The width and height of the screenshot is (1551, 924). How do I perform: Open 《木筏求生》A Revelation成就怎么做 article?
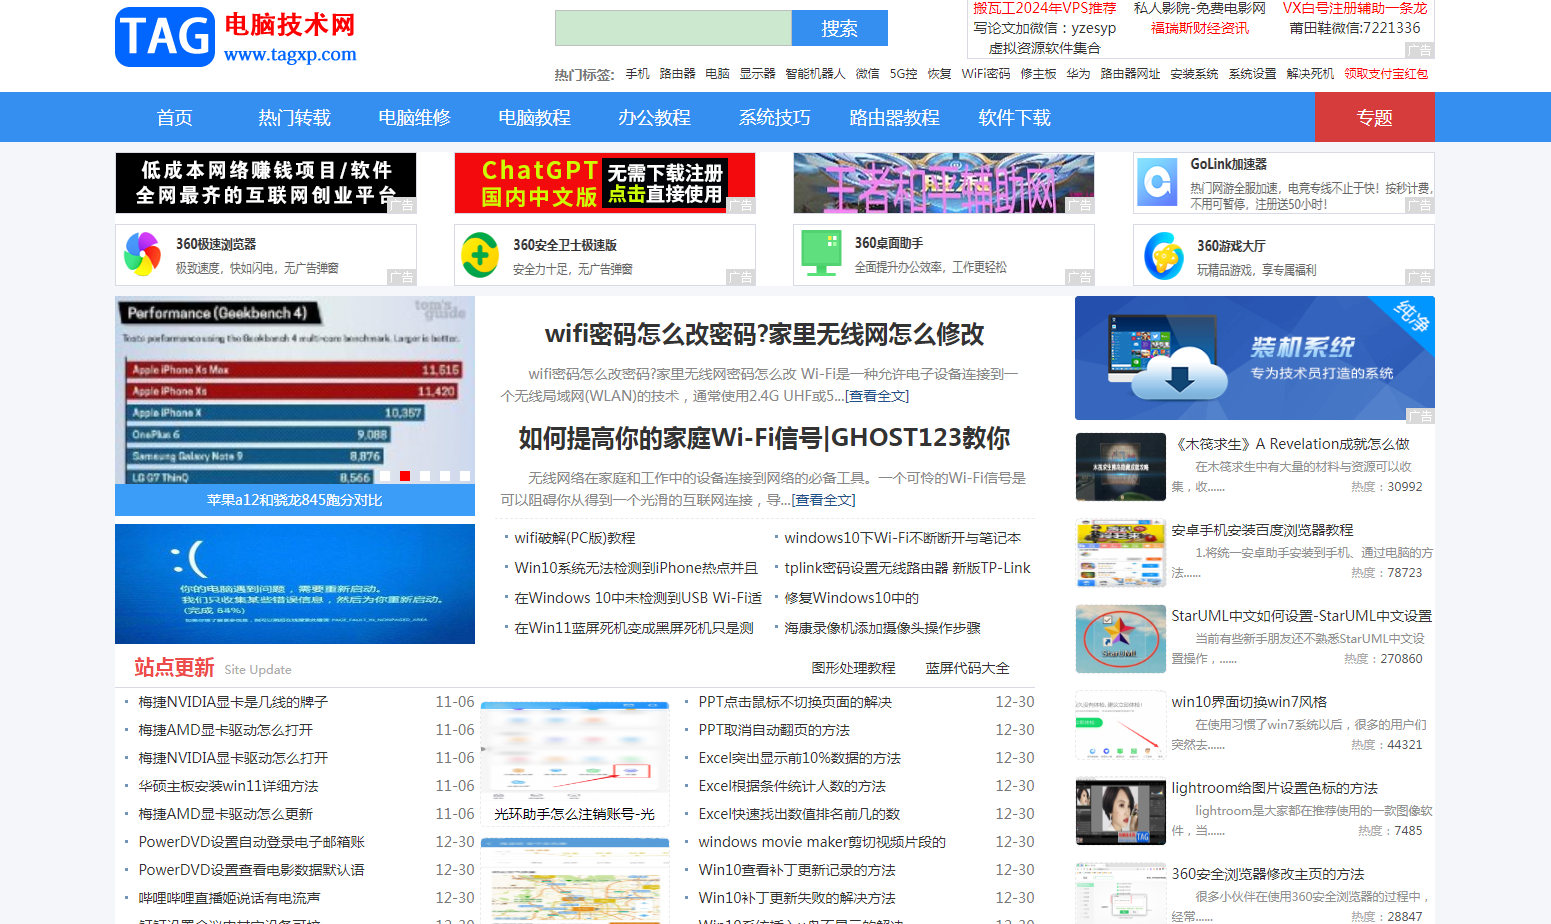[x=1291, y=444]
